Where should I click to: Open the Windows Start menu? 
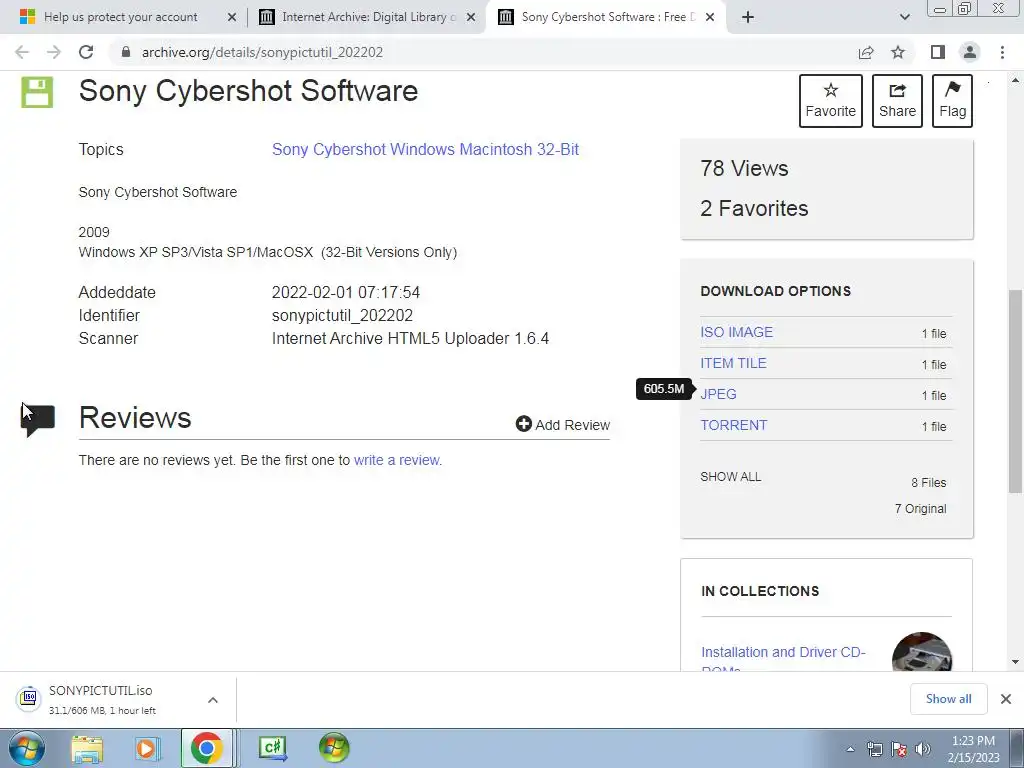click(26, 748)
